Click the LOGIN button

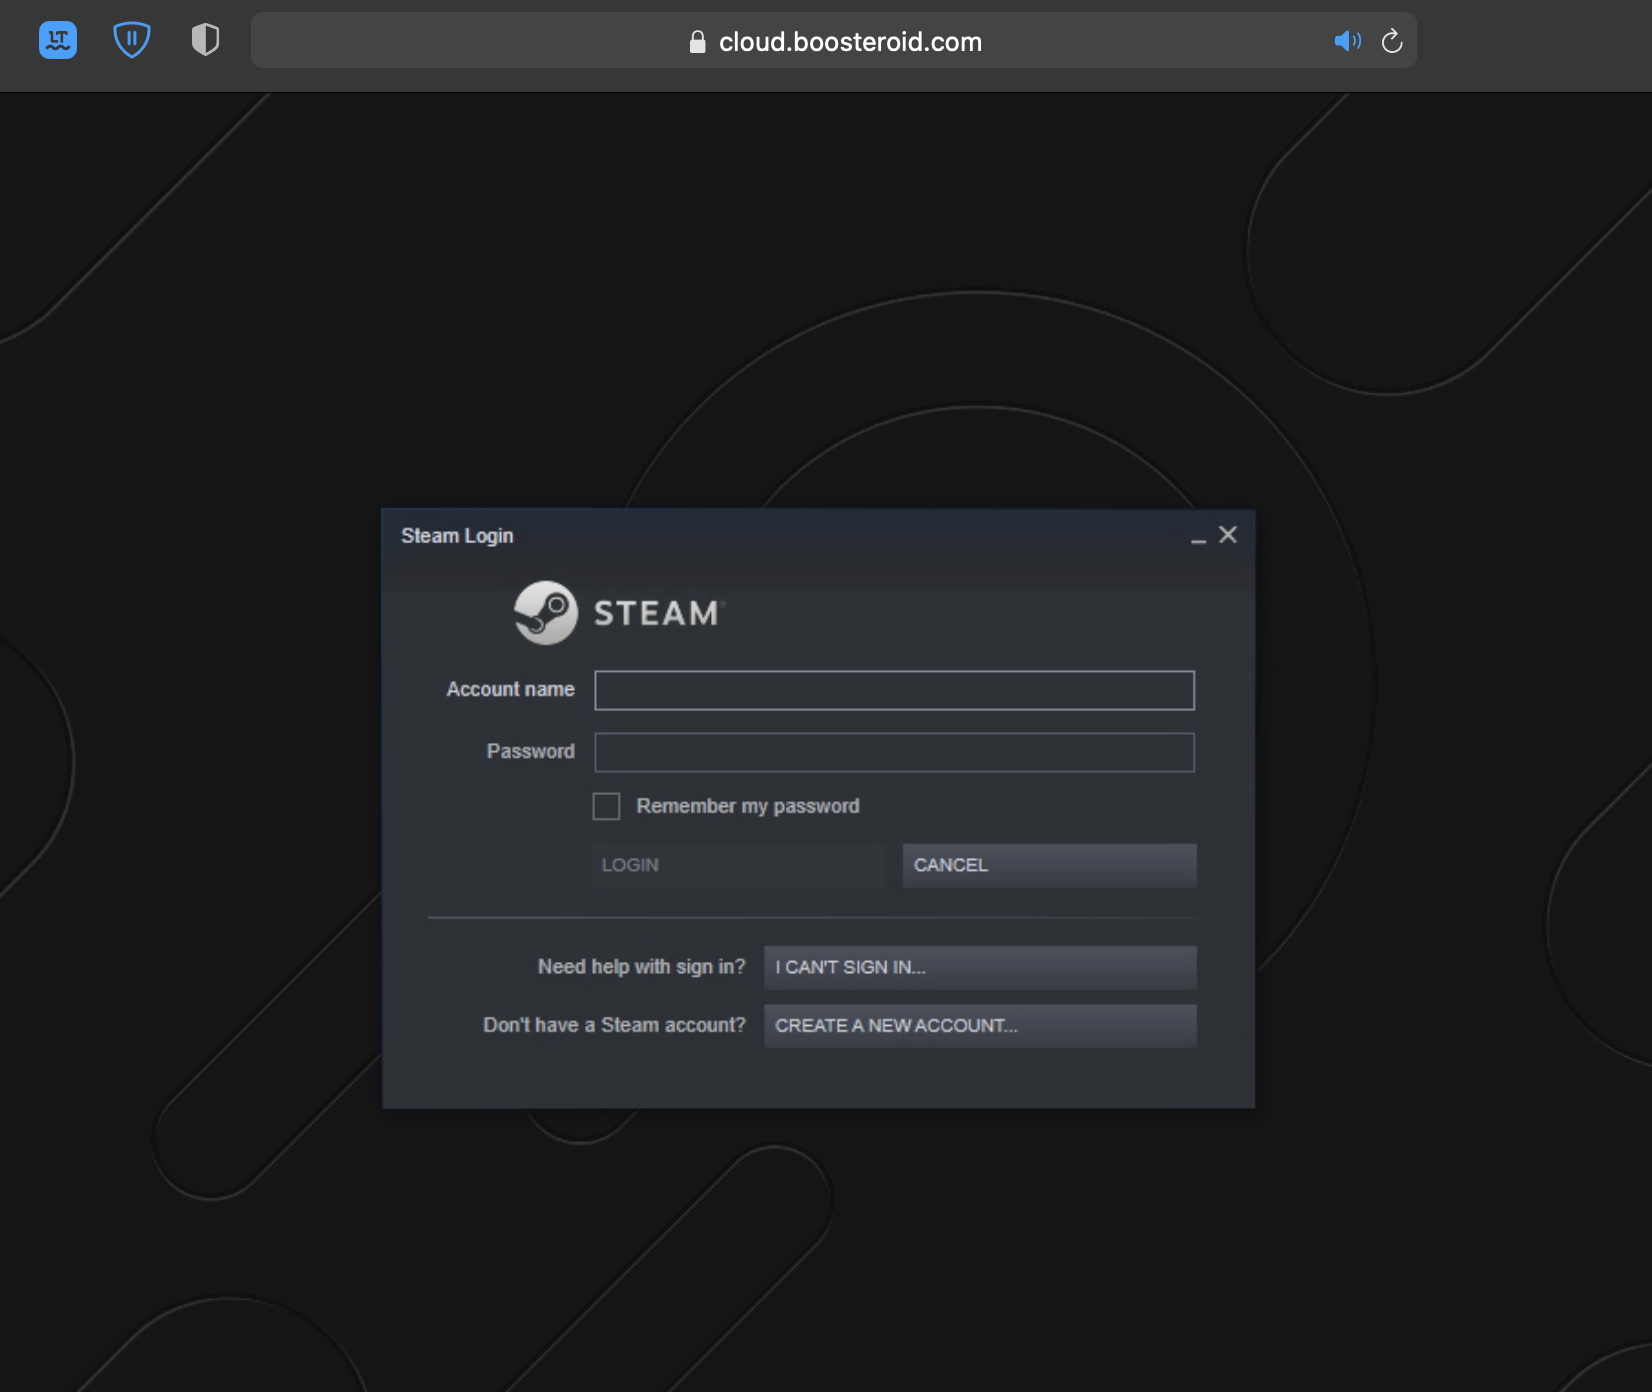point(738,865)
